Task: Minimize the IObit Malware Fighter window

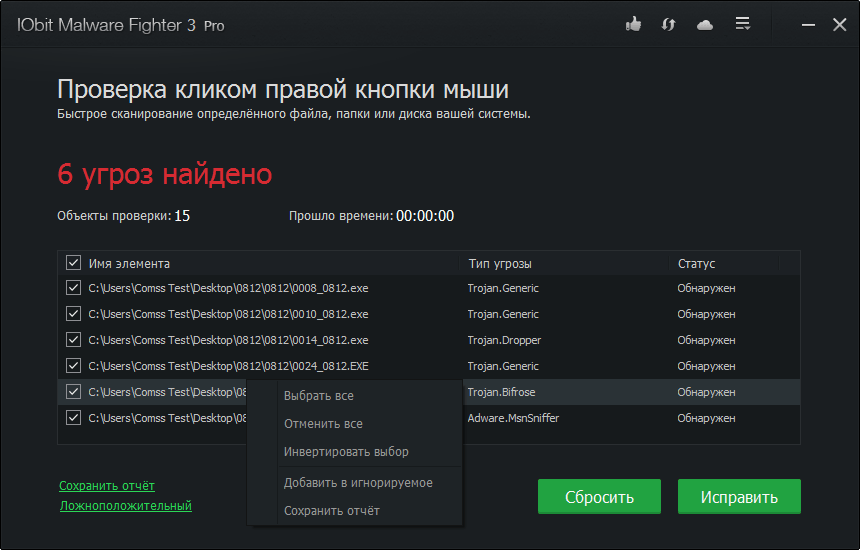Action: [x=808, y=25]
